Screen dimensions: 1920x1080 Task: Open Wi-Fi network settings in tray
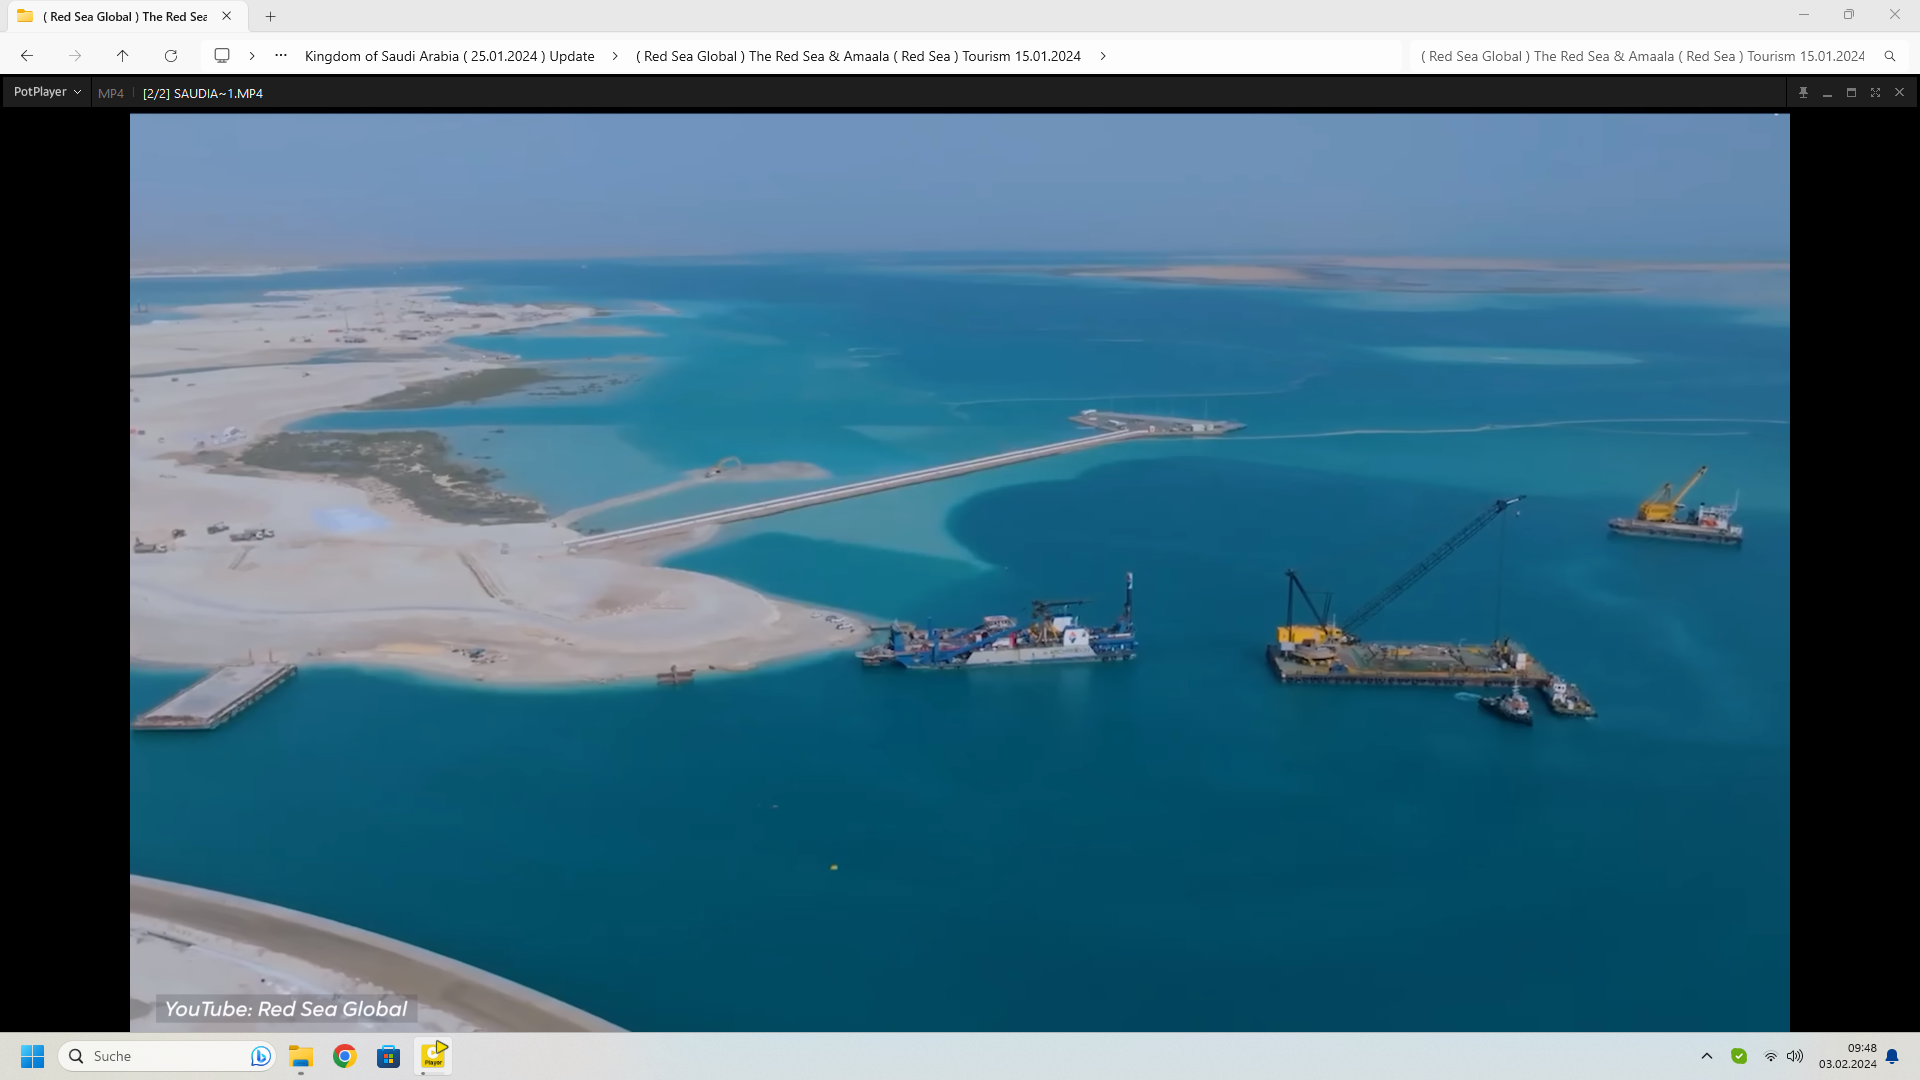pyautogui.click(x=1771, y=1056)
